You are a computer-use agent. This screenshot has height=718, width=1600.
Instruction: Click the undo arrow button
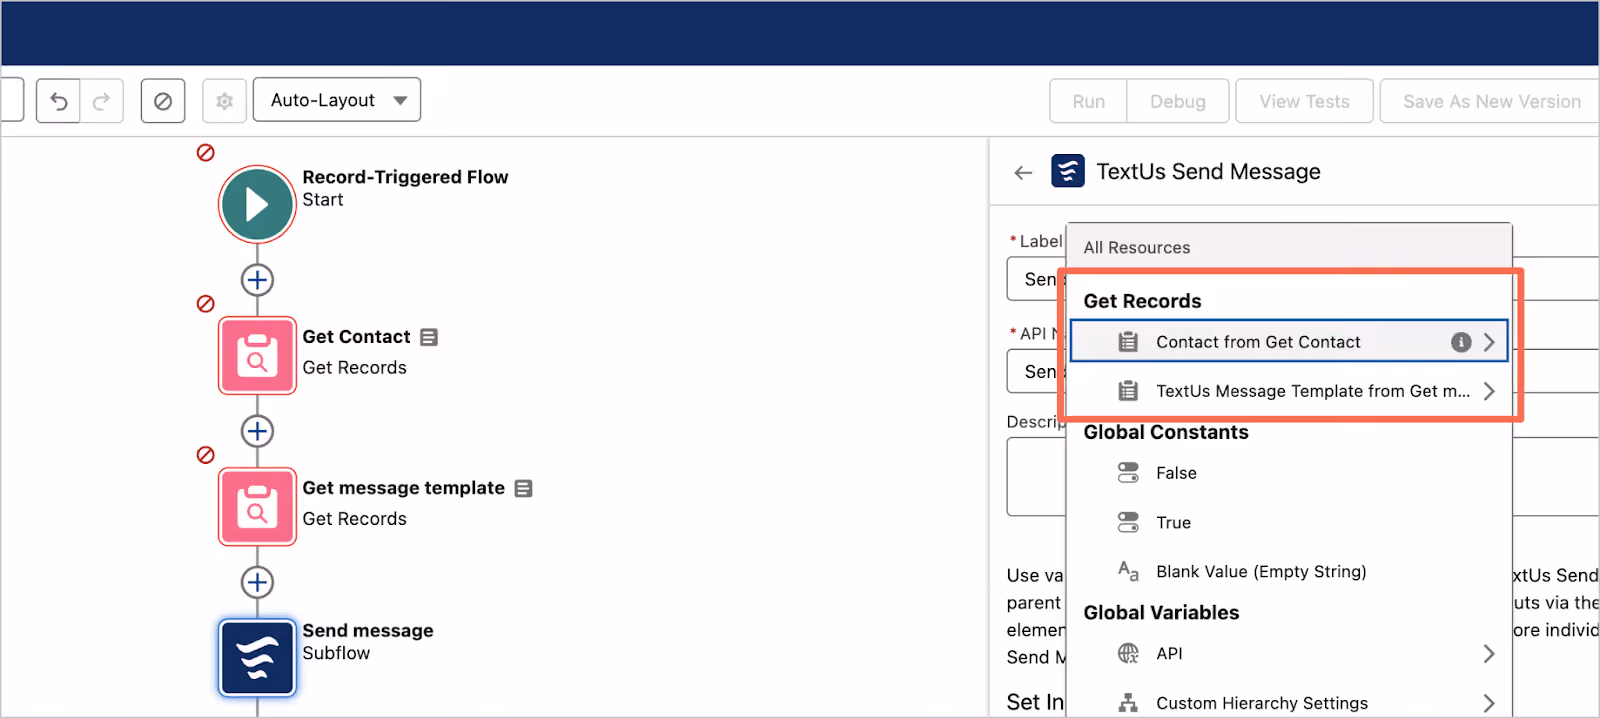click(x=59, y=101)
